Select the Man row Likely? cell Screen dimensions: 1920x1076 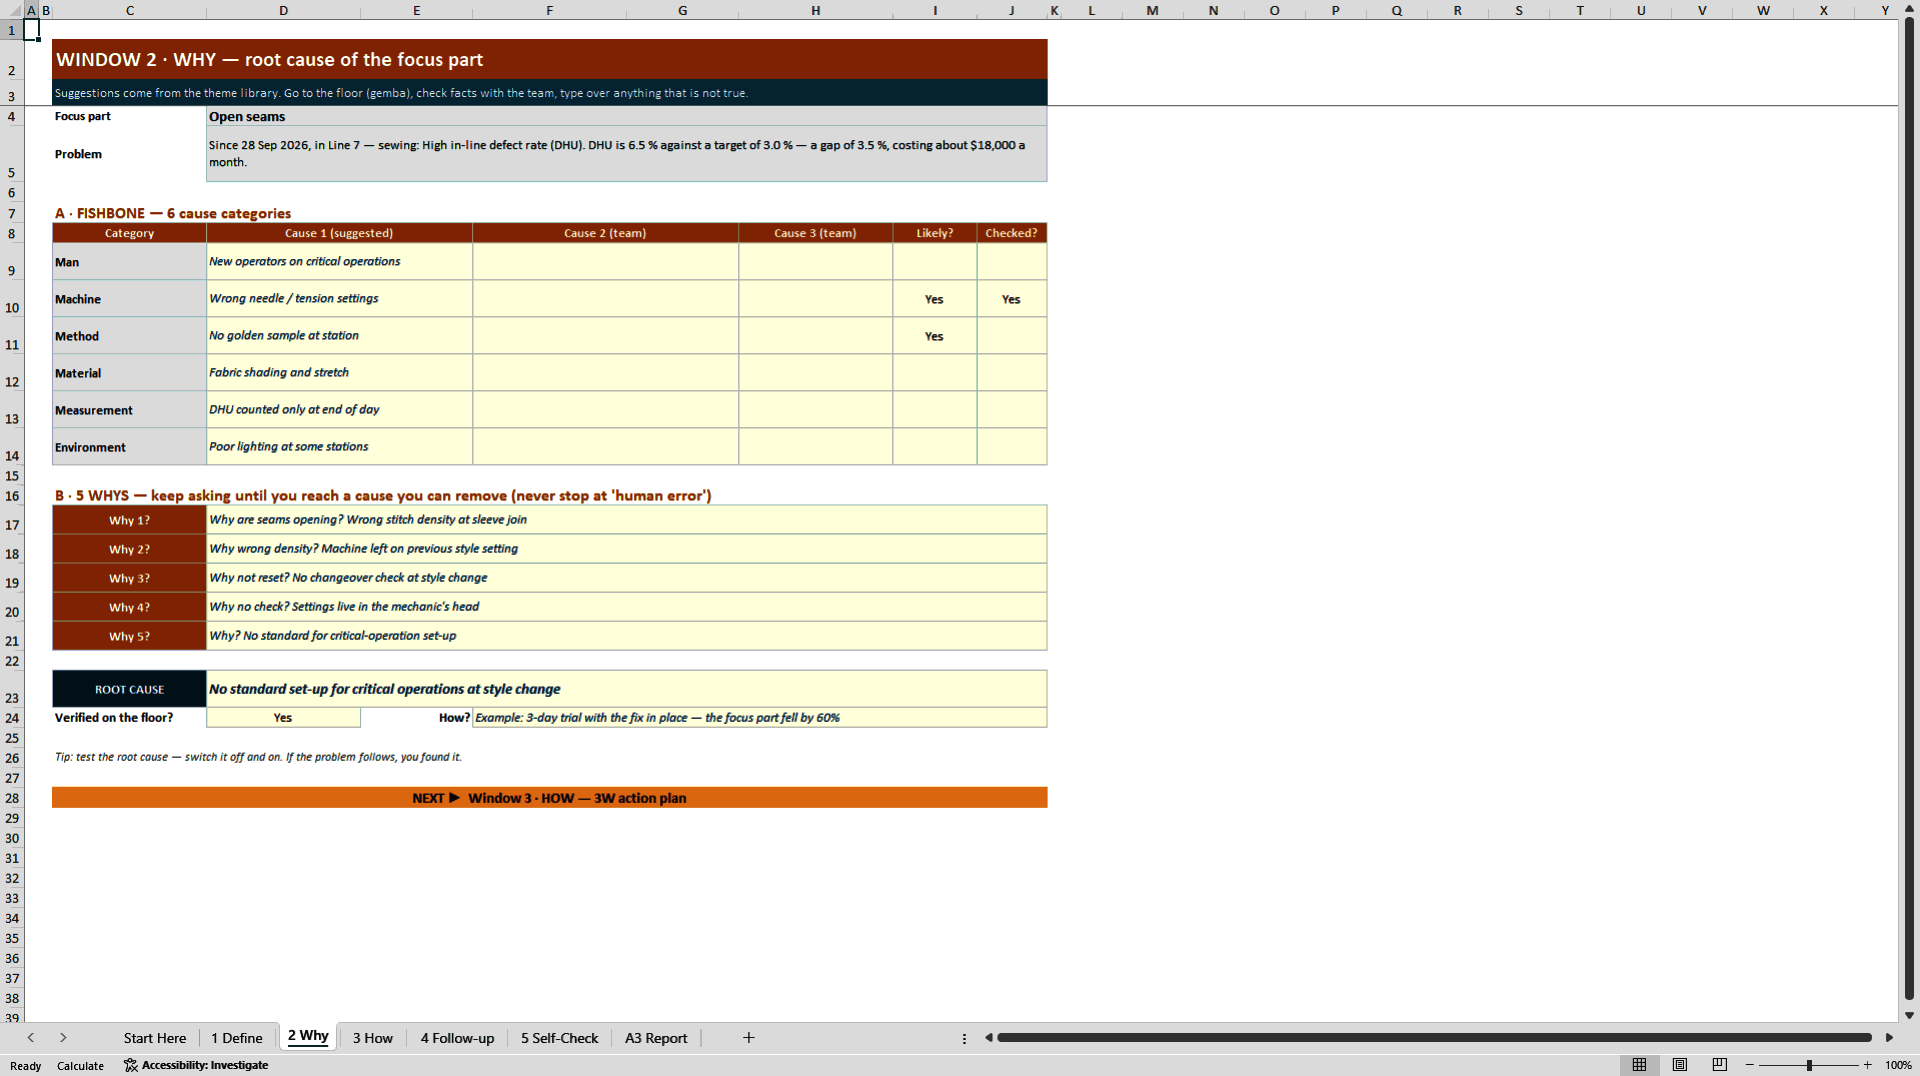pos(934,262)
